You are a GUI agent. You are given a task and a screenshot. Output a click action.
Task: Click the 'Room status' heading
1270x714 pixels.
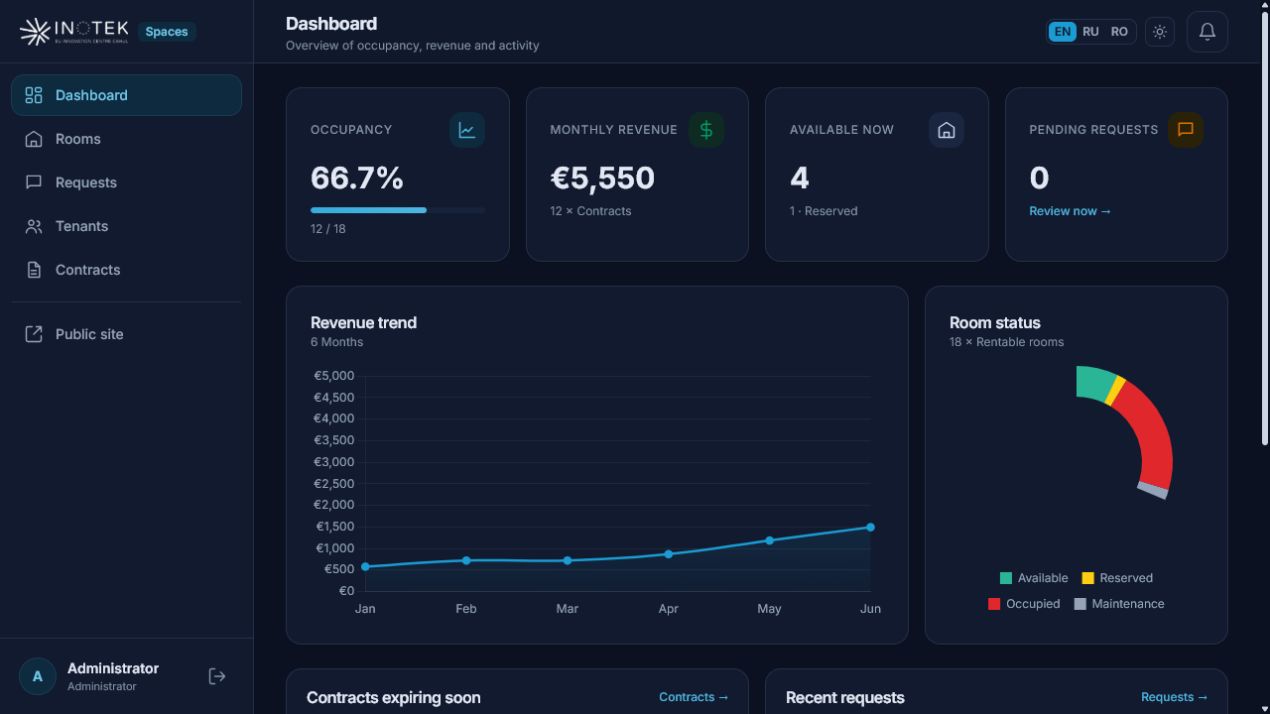995,323
